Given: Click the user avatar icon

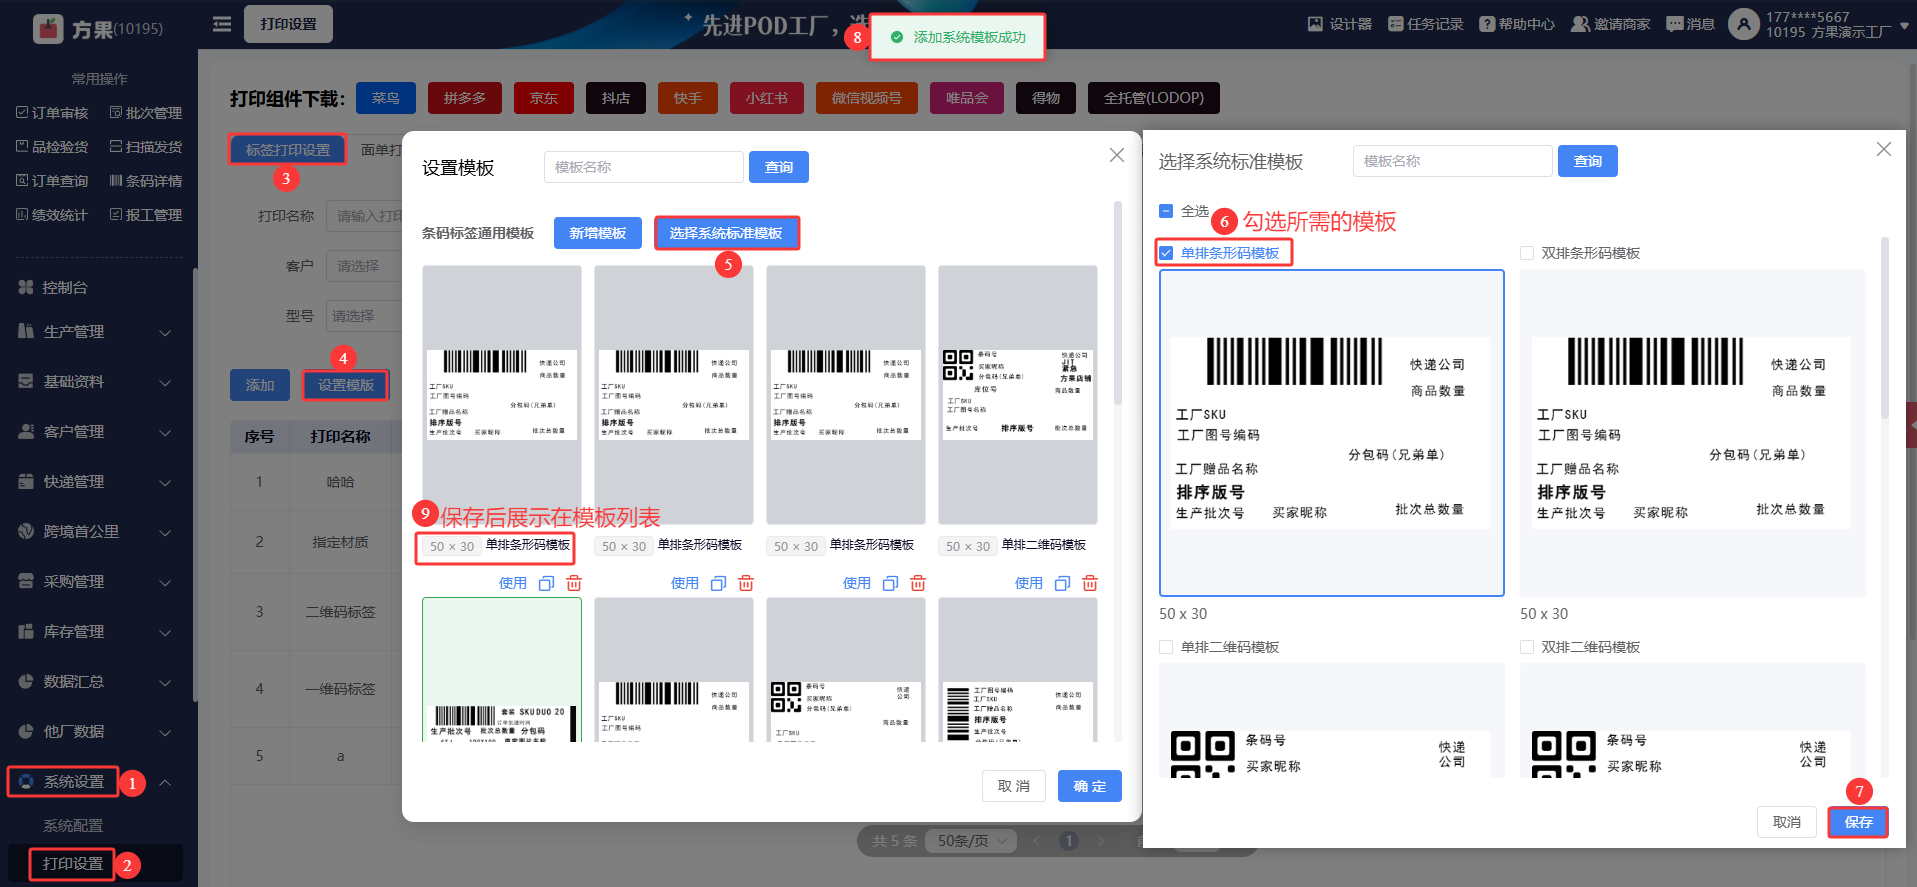Looking at the screenshot, I should [1743, 24].
